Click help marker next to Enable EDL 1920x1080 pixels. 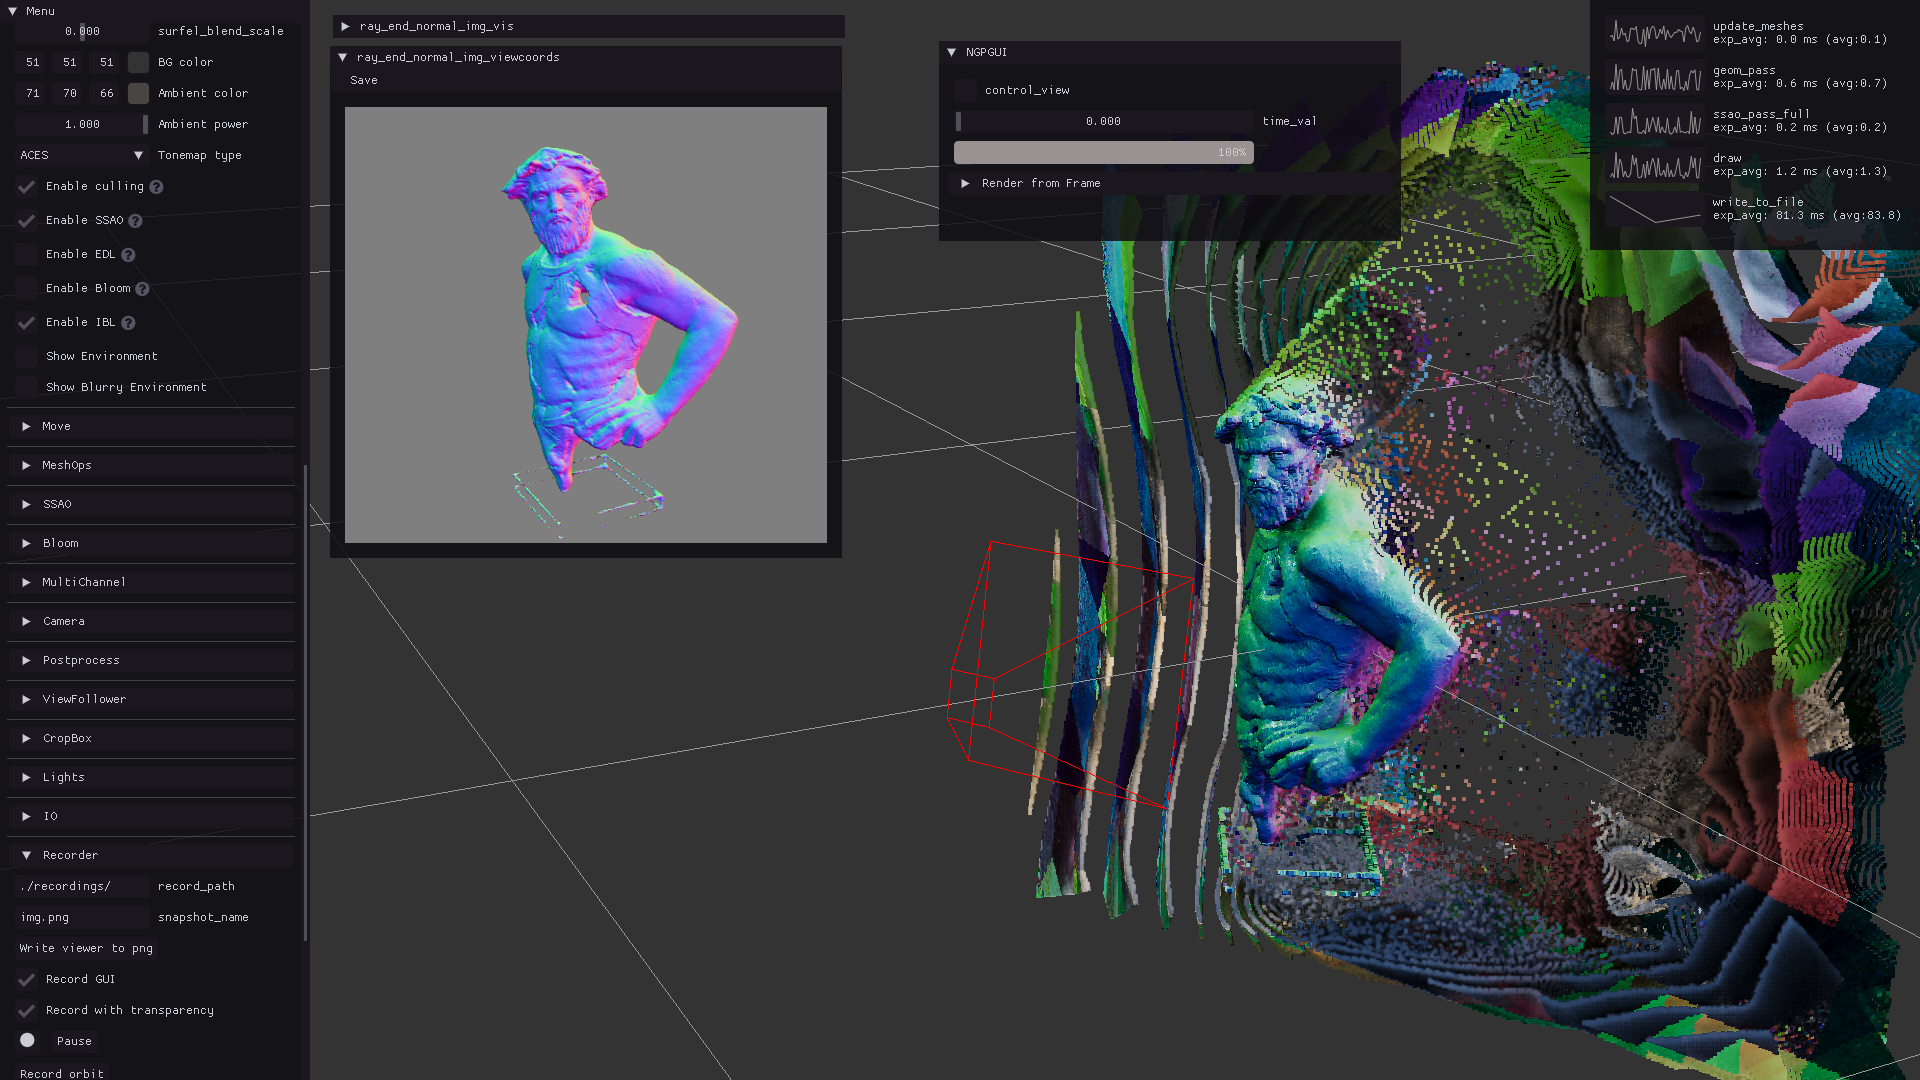[x=128, y=255]
